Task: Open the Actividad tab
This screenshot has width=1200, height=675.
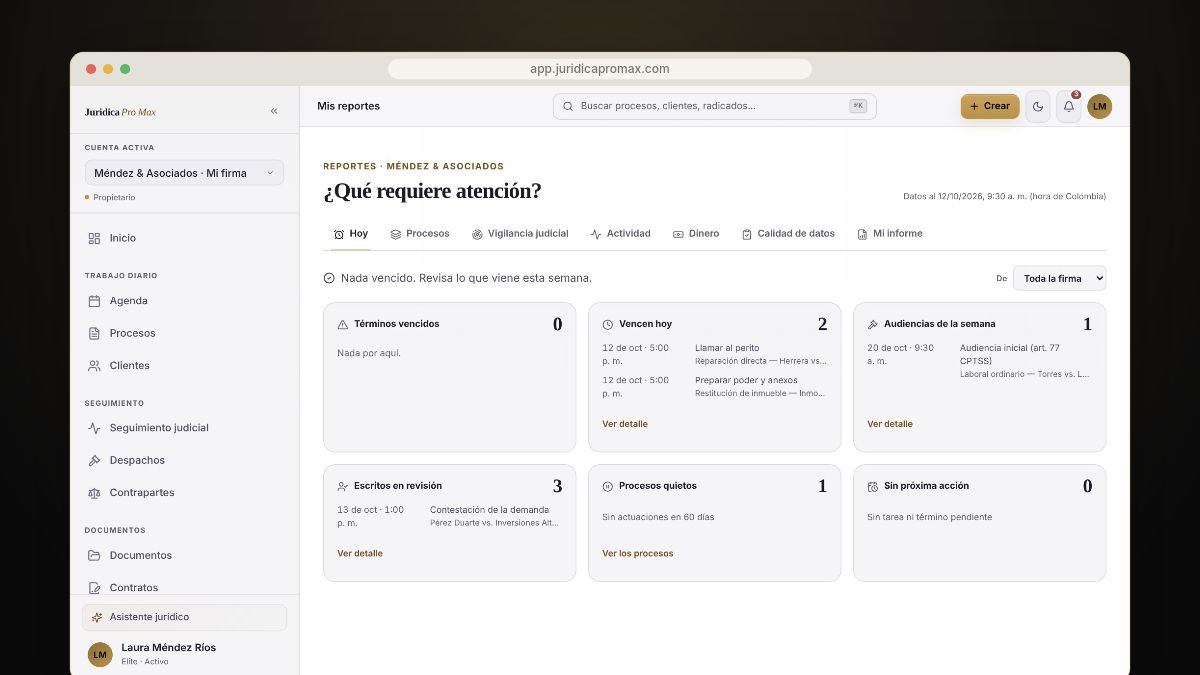Action: (620, 234)
